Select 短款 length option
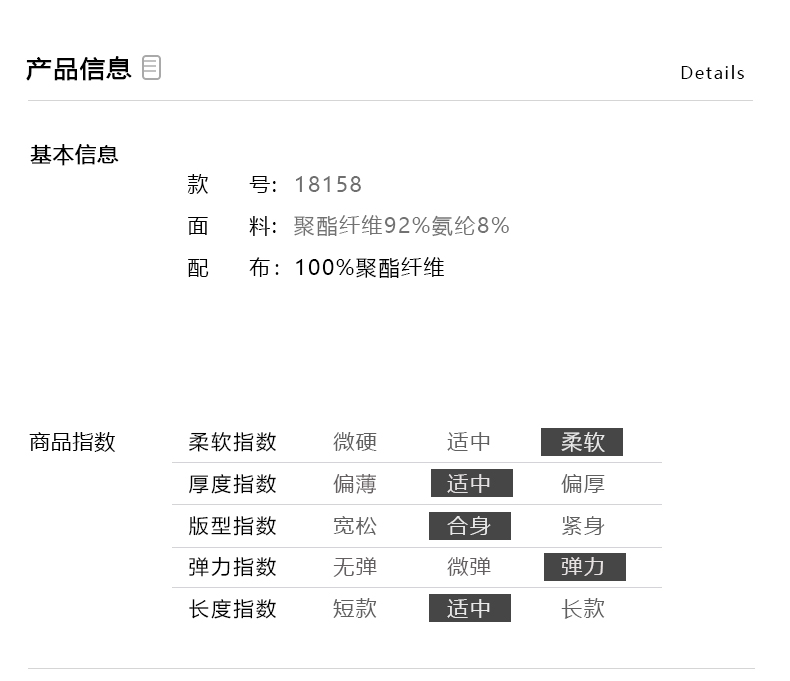This screenshot has height=681, width=790. point(355,609)
